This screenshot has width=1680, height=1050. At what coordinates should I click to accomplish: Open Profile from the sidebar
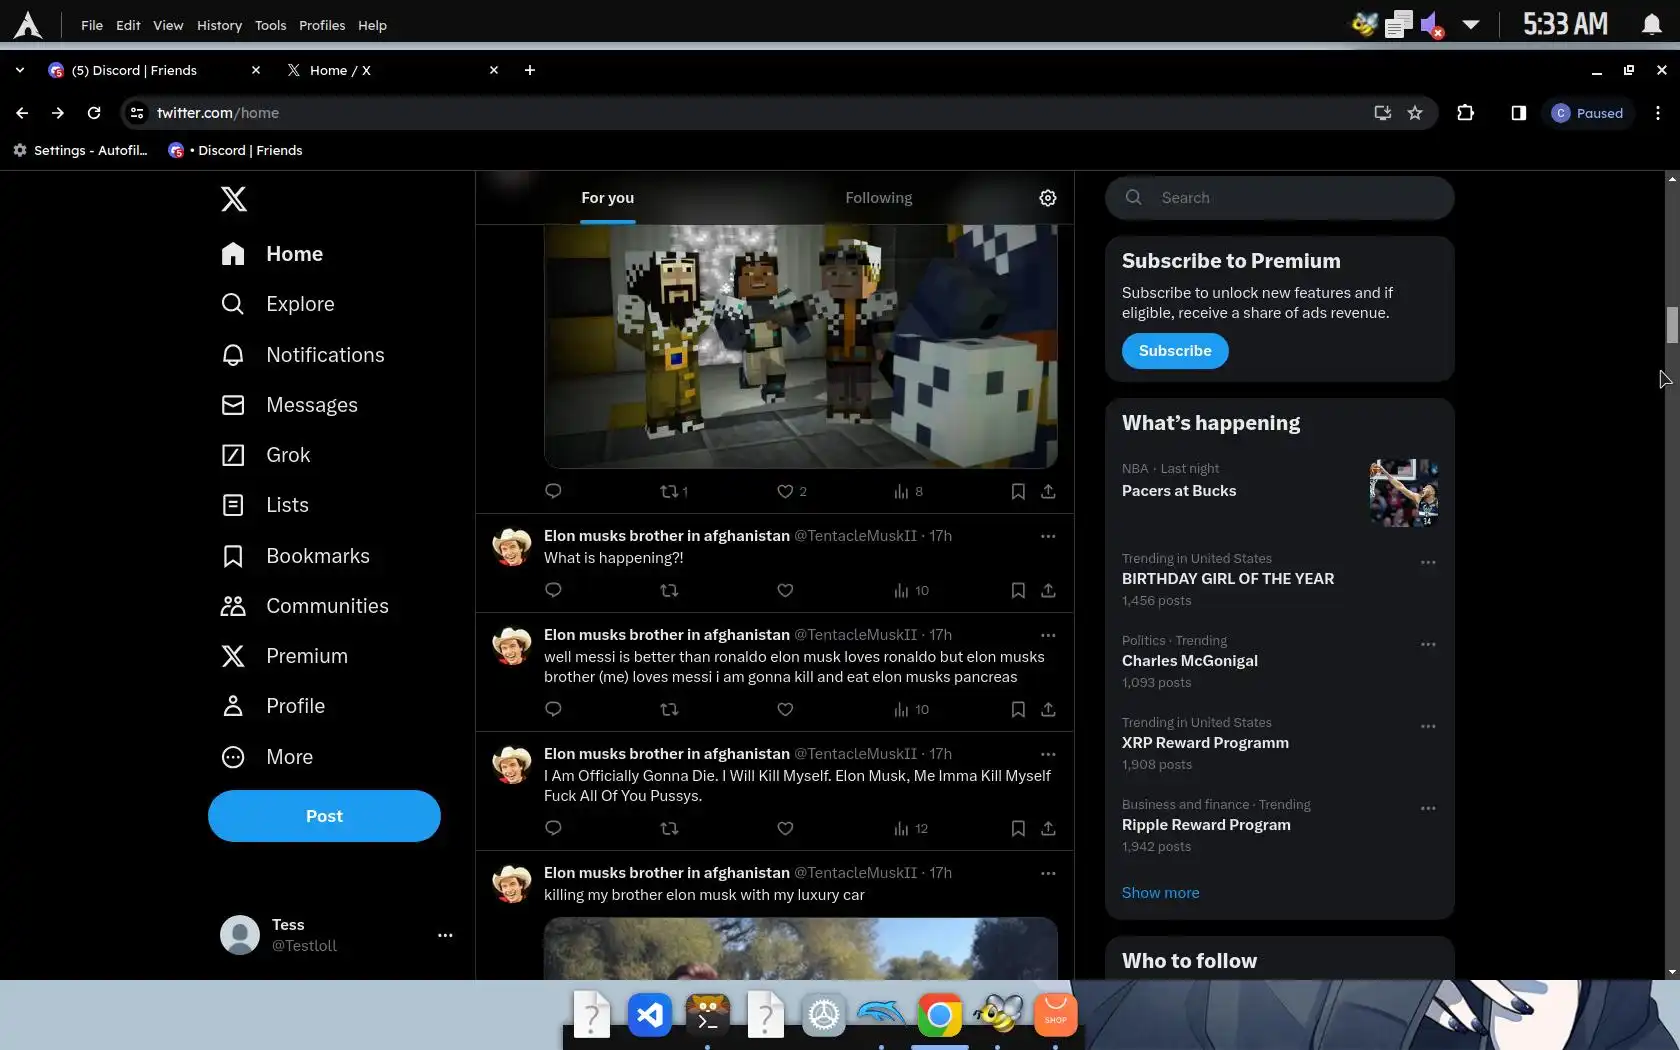273,706
